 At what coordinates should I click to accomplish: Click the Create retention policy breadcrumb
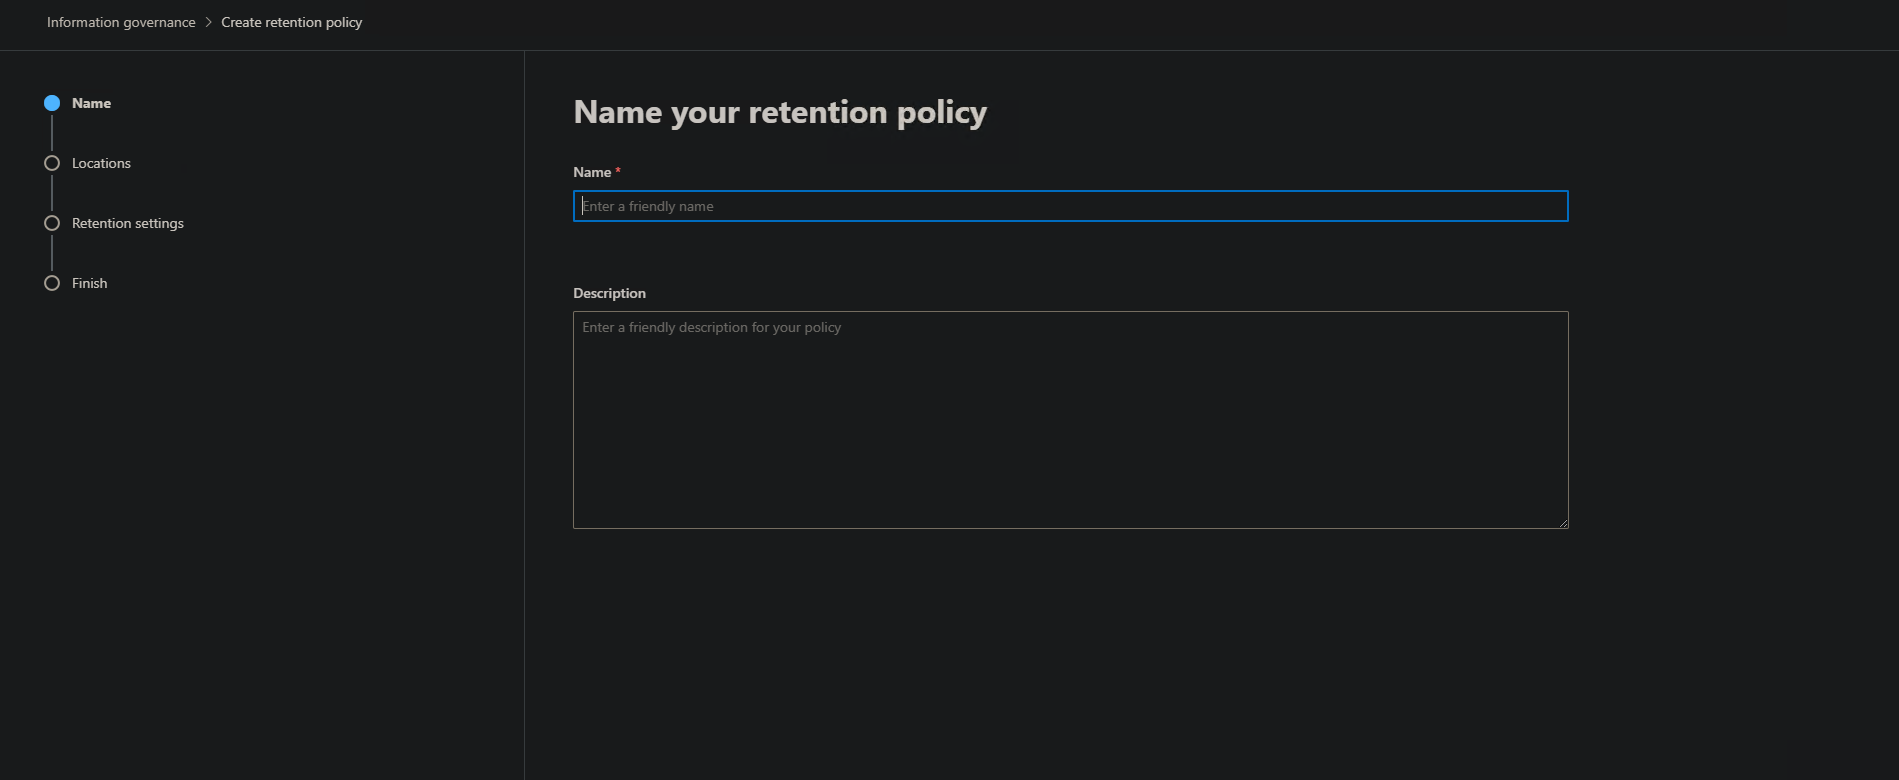point(292,21)
